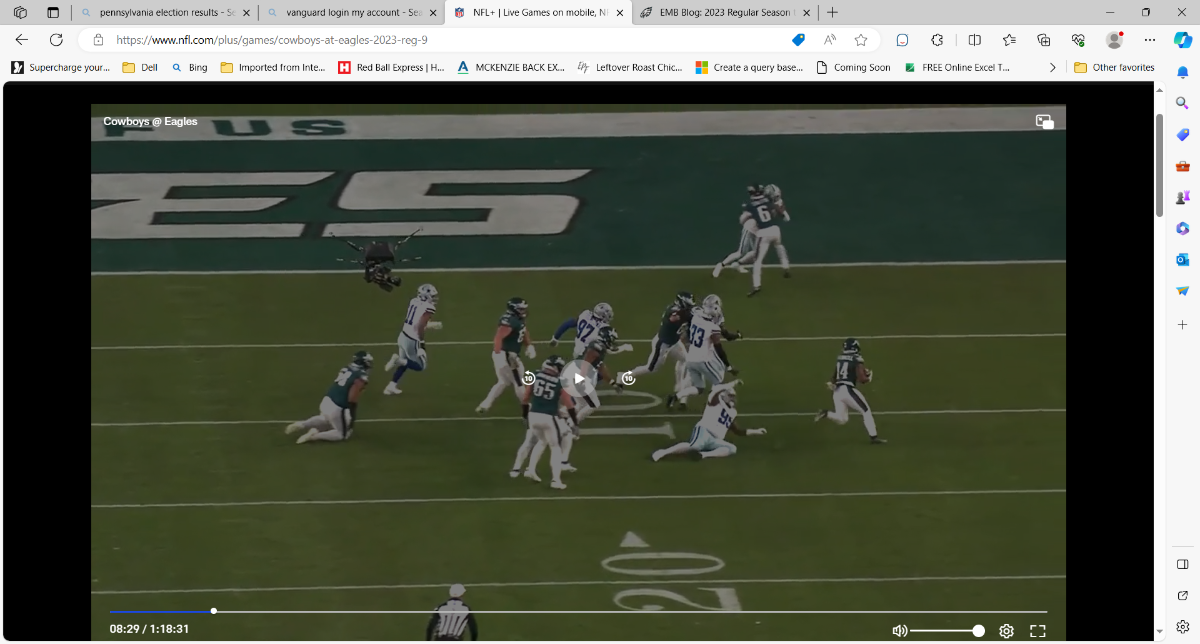Open browser Extensions puzzle icon

pyautogui.click(x=937, y=40)
